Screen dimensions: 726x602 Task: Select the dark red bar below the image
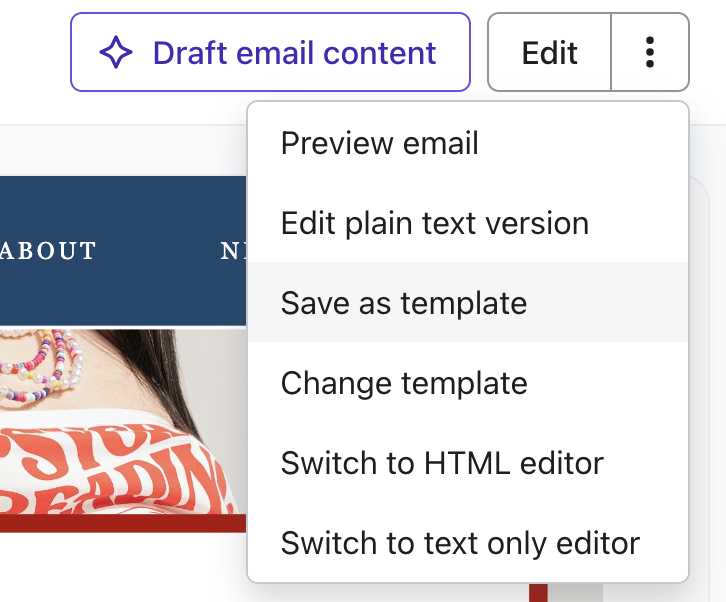click(x=120, y=523)
